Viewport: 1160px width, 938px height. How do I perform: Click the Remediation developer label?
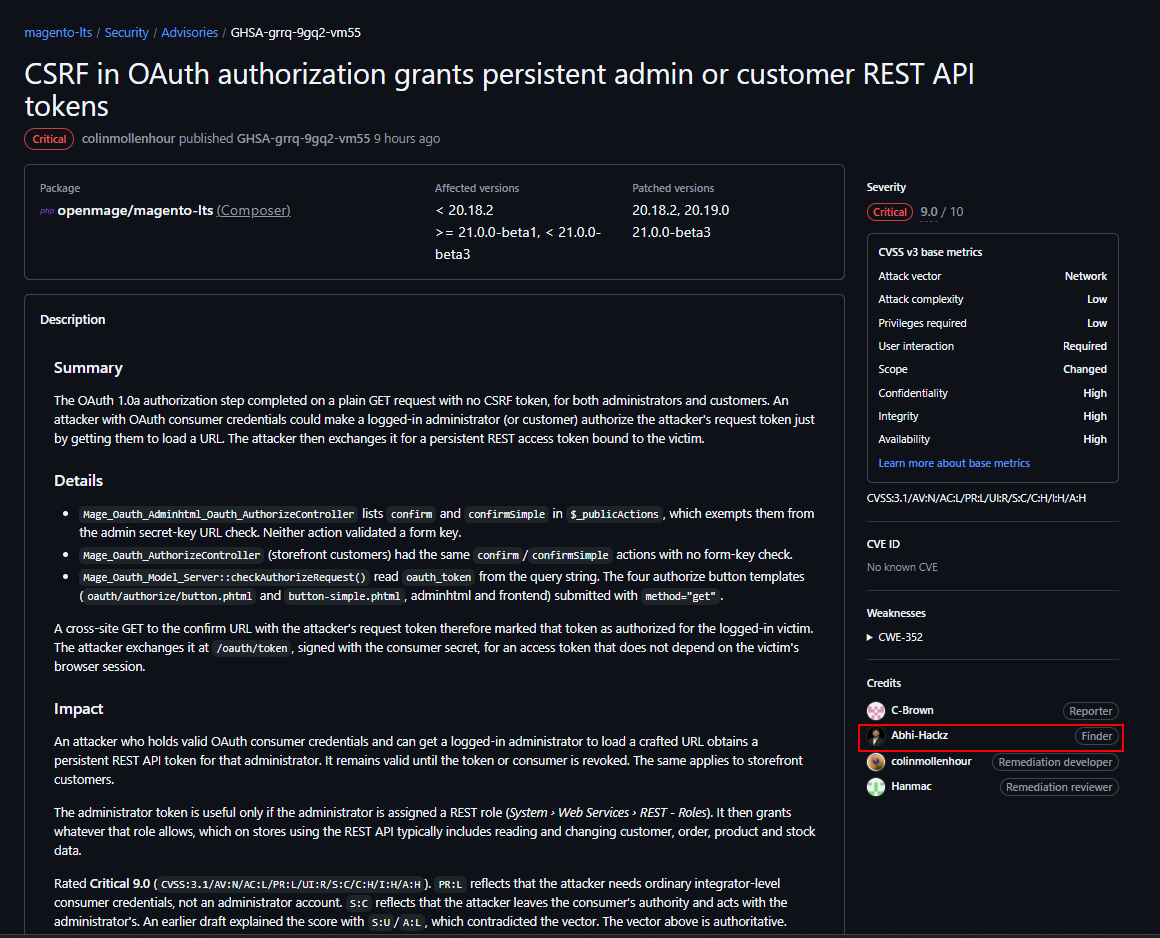click(1055, 762)
